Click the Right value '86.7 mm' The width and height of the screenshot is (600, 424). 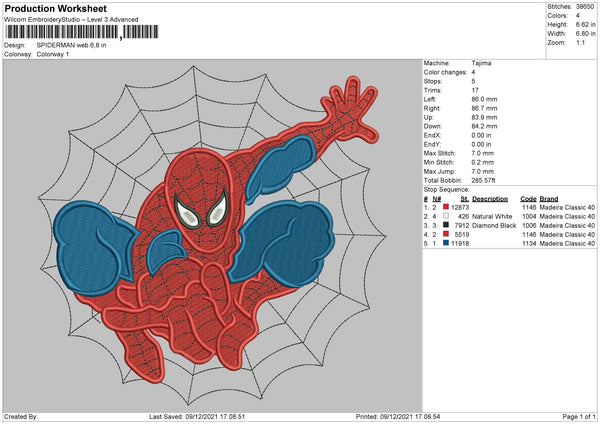point(484,108)
